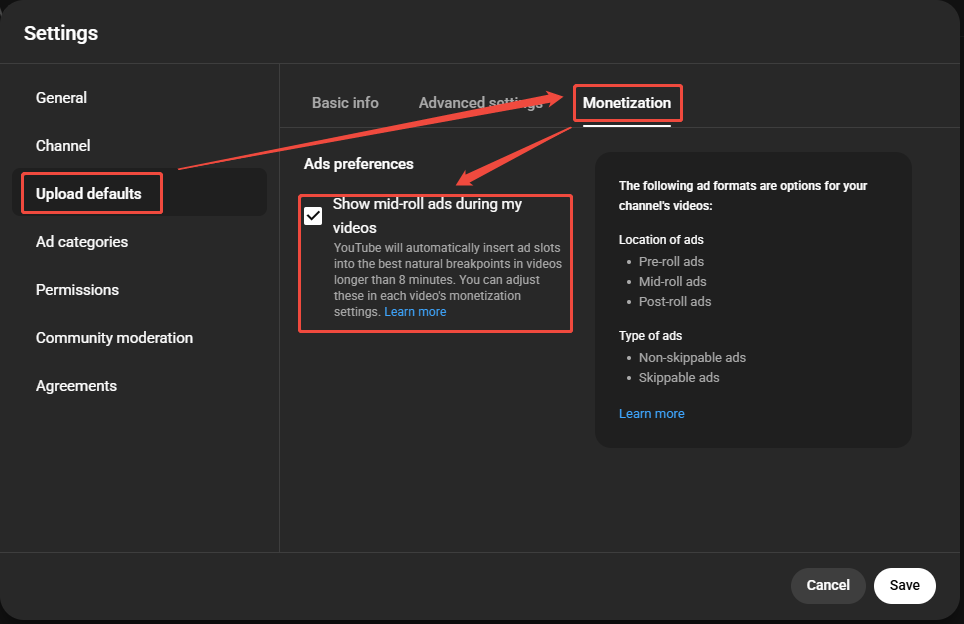The height and width of the screenshot is (624, 964).
Task: Open Learn more in the ad formats panel
Action: (x=651, y=413)
